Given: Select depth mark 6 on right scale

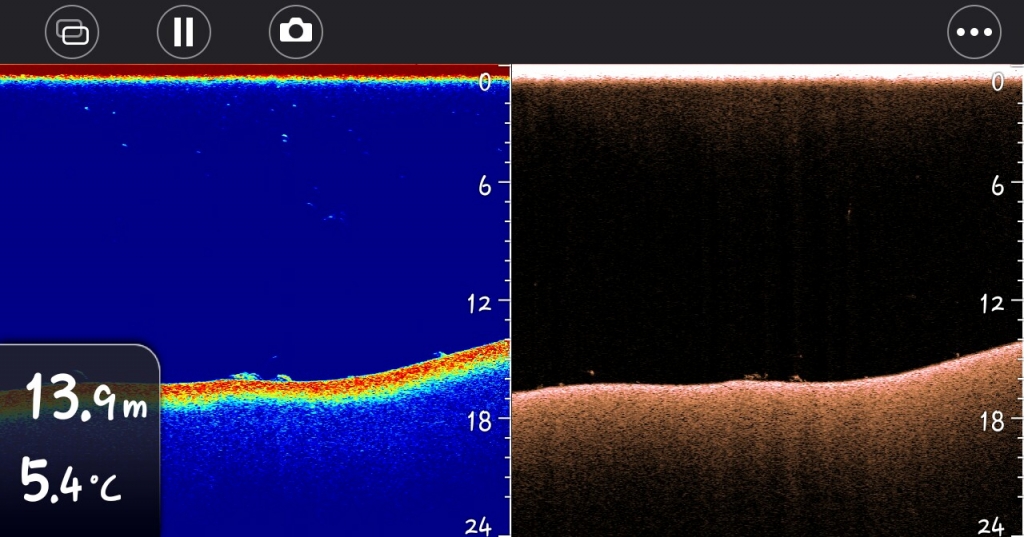Looking at the screenshot, I should click(x=997, y=186).
